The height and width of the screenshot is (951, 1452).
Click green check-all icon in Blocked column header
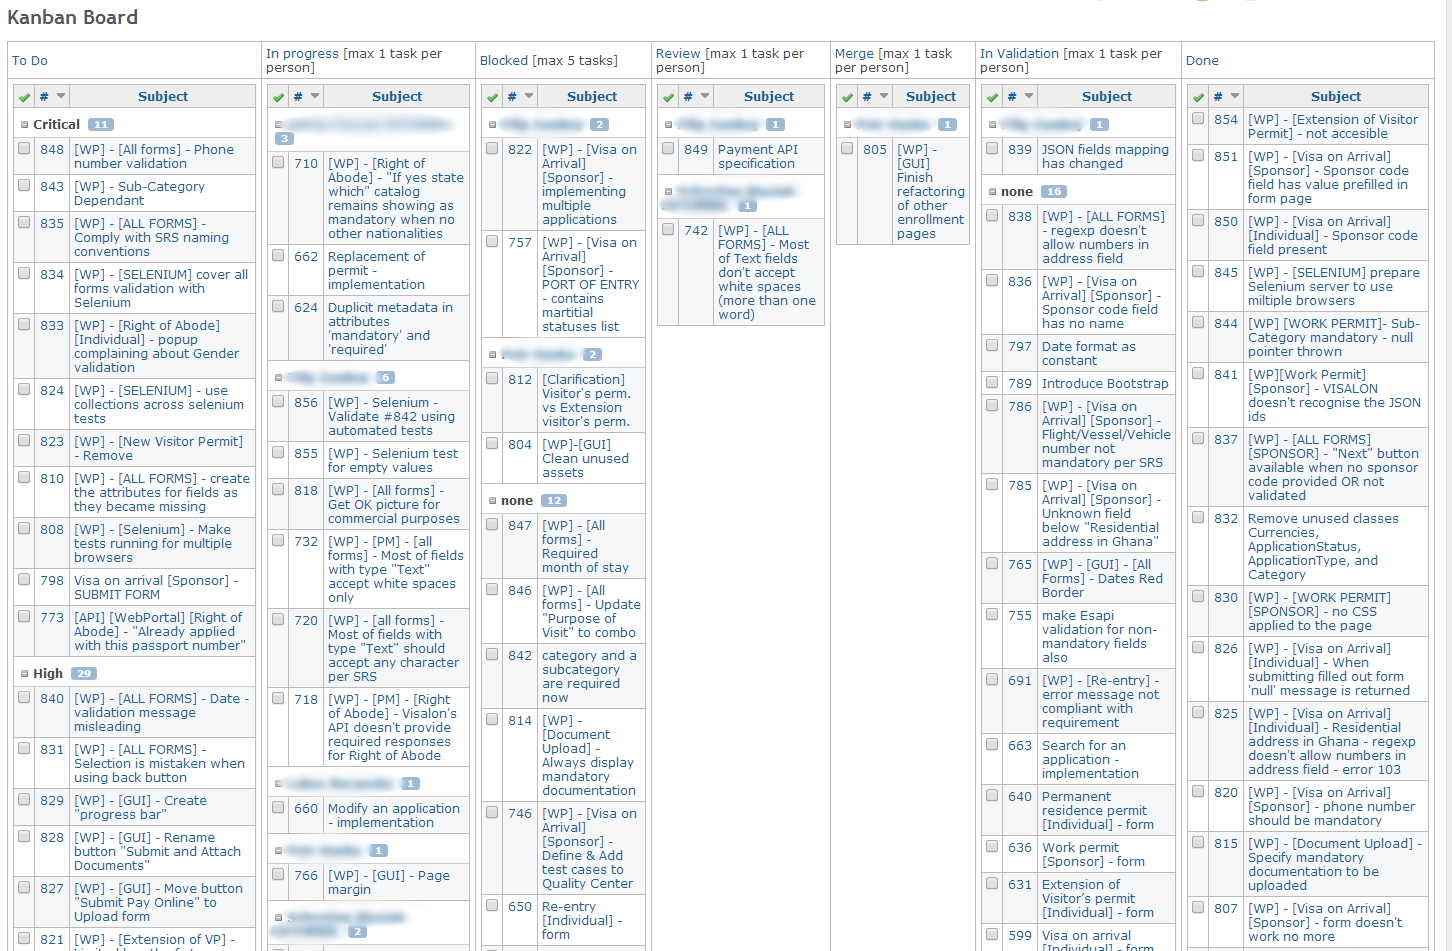click(492, 97)
